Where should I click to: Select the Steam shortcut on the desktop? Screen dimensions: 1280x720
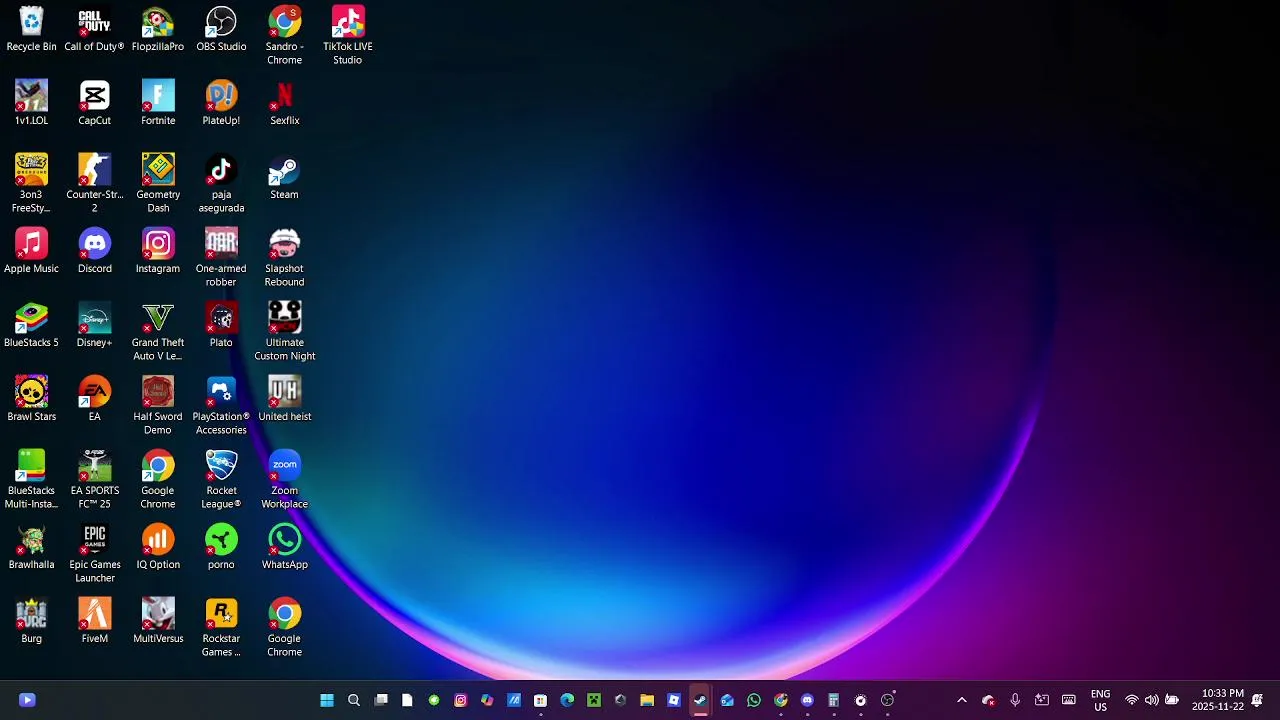pos(284,177)
